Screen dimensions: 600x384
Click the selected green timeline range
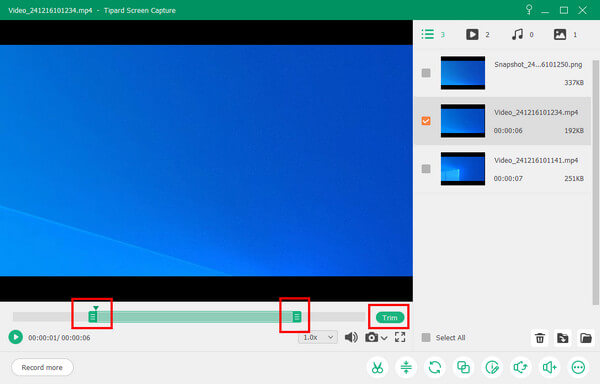coord(195,317)
